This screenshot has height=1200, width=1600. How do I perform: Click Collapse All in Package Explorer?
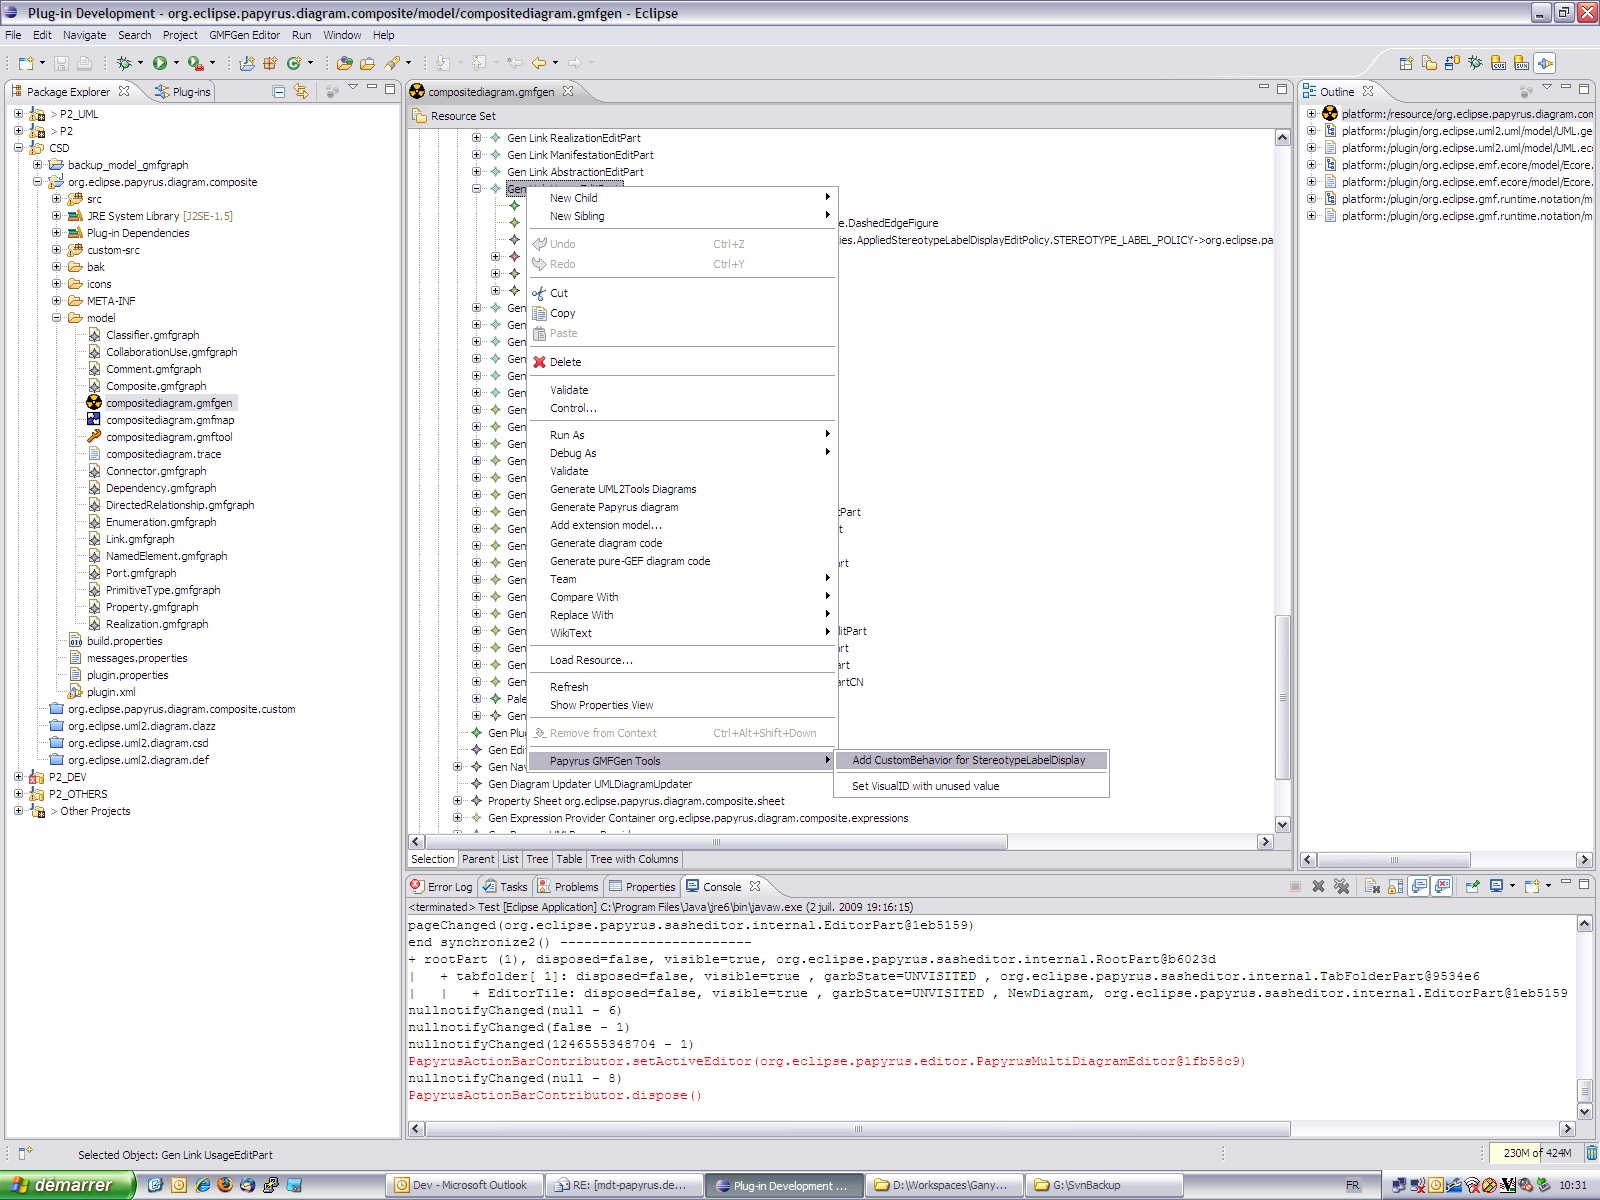tap(279, 91)
